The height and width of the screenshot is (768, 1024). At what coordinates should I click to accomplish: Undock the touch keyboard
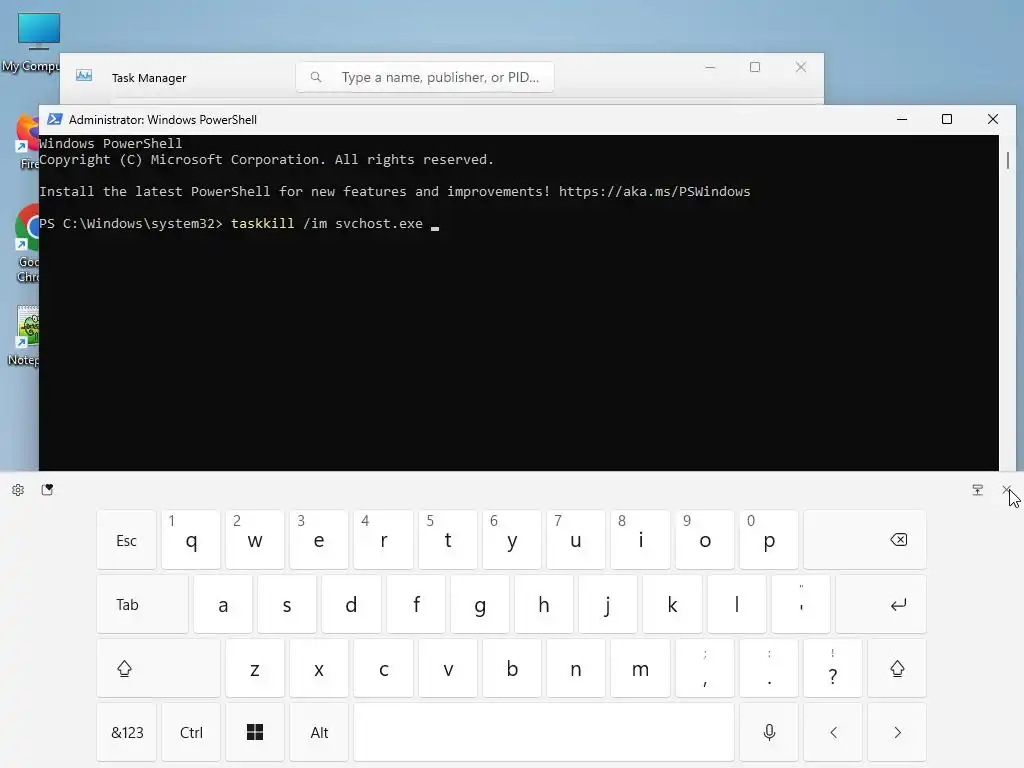[x=978, y=490]
